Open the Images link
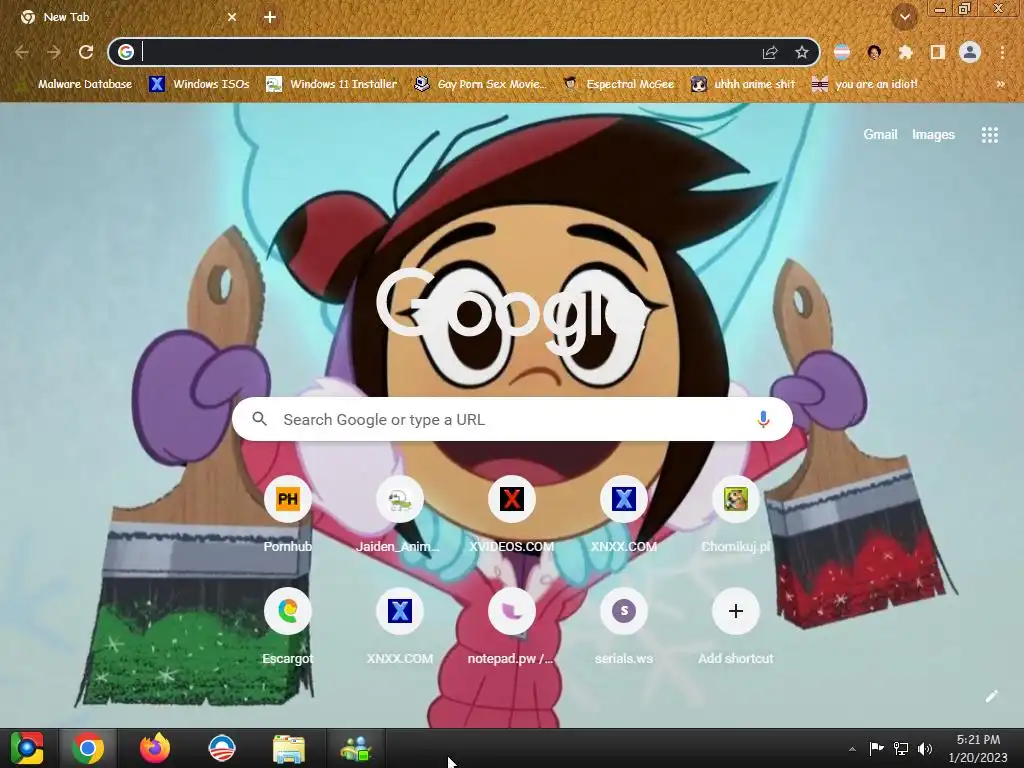This screenshot has height=768, width=1024. tap(933, 135)
